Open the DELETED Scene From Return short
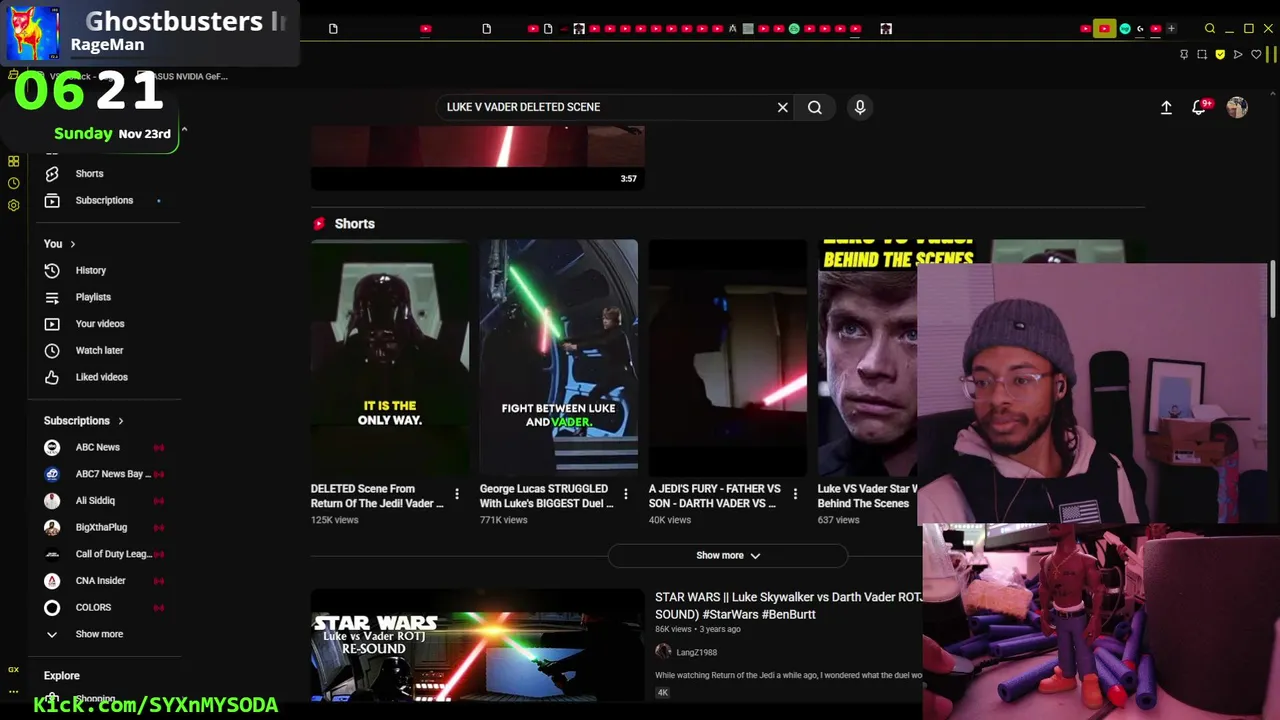Image resolution: width=1280 pixels, height=720 pixels. tap(390, 356)
